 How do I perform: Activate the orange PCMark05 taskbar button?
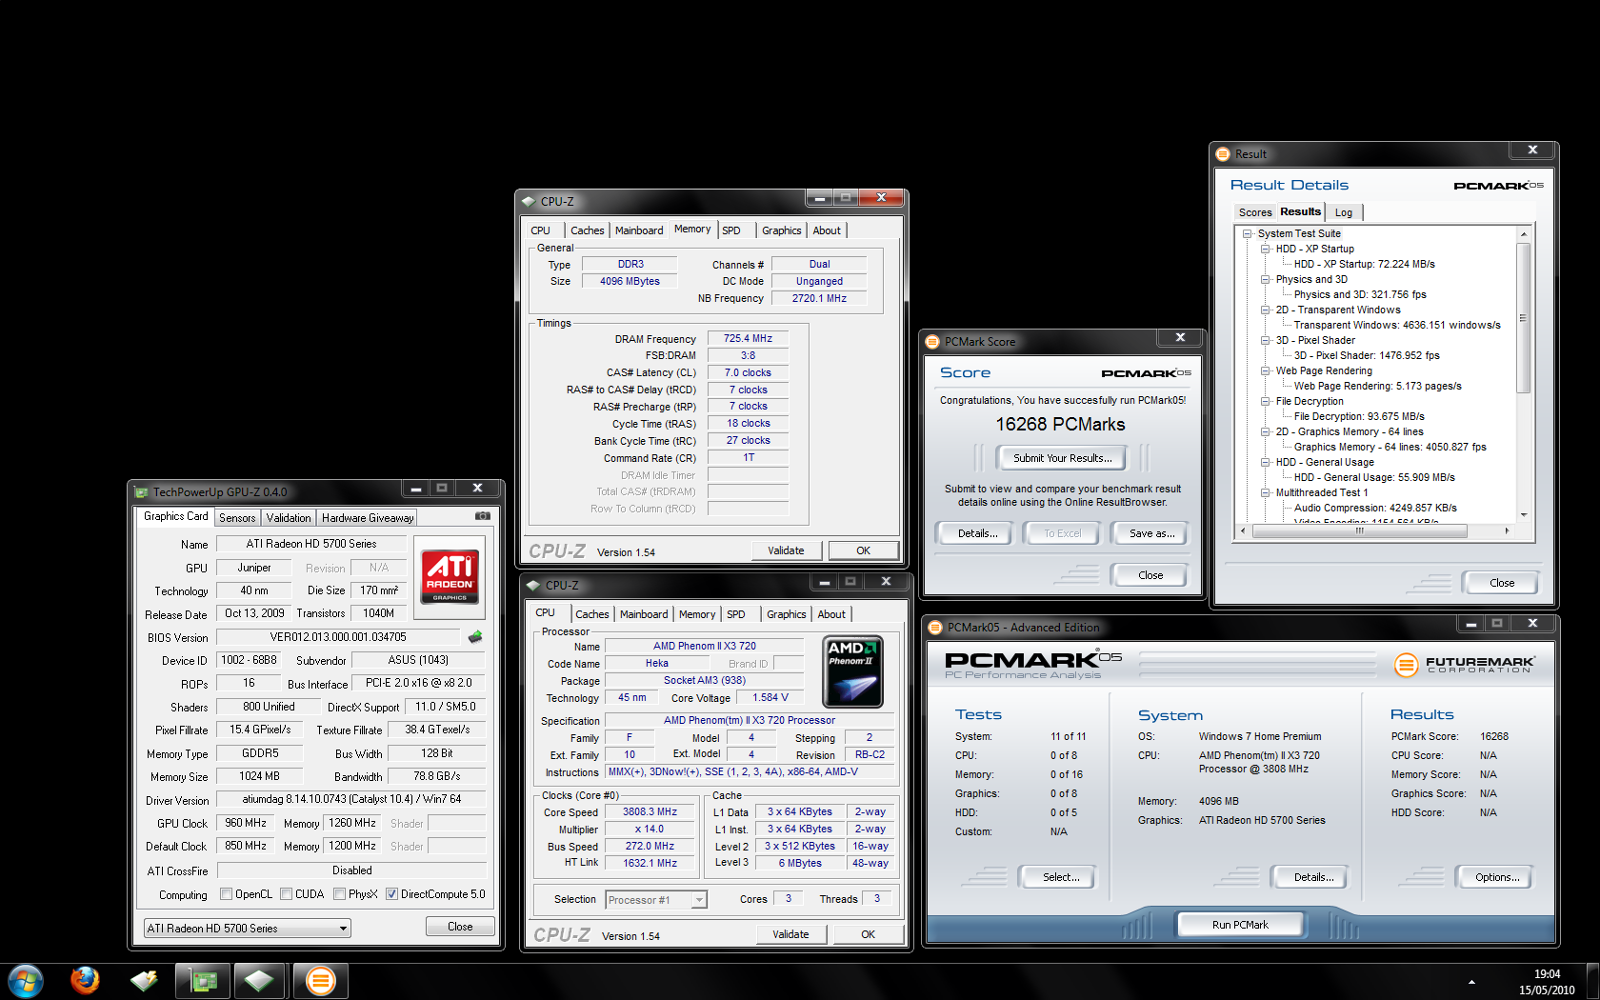(320, 981)
